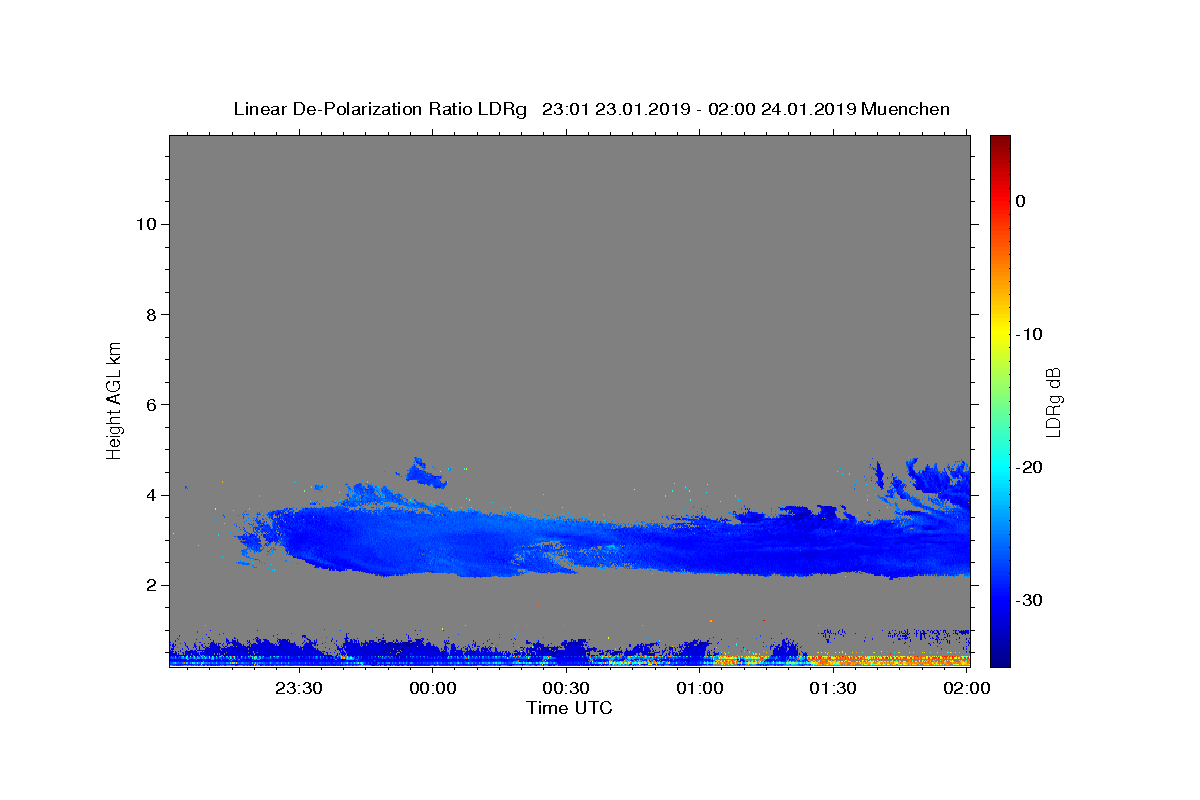Pick the dark red top of the colorbar

(1000, 145)
